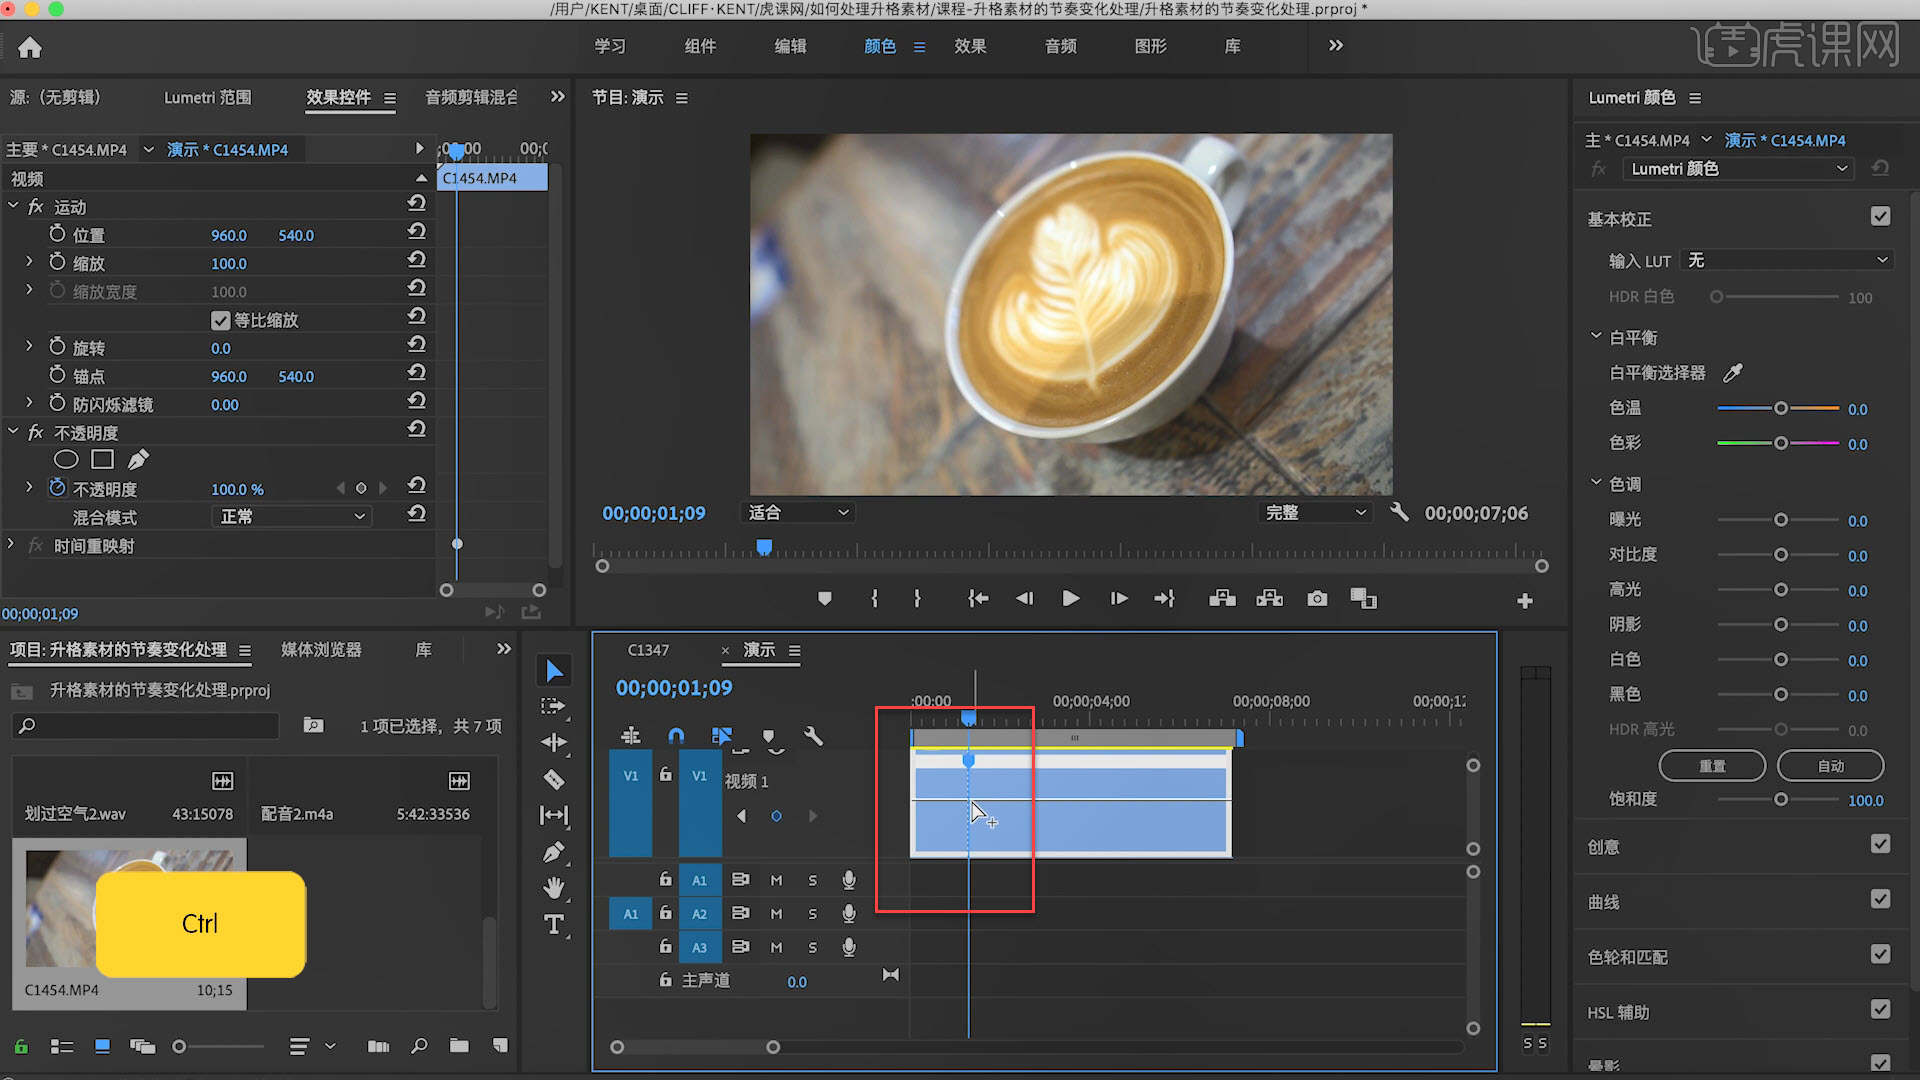Select the Hand tool

point(553,887)
